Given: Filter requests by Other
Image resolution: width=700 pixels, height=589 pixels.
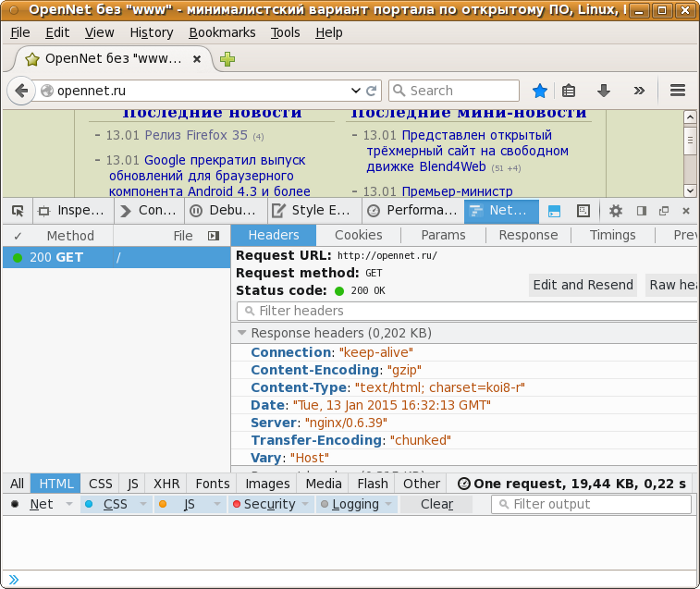Looking at the screenshot, I should coord(421,484).
